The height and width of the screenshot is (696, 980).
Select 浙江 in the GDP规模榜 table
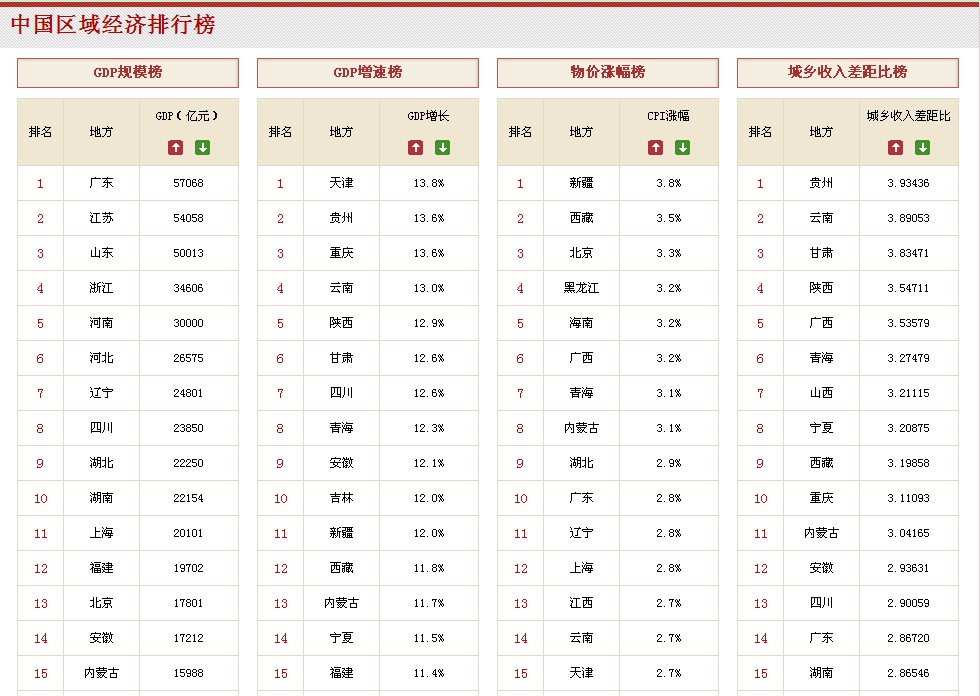101,288
